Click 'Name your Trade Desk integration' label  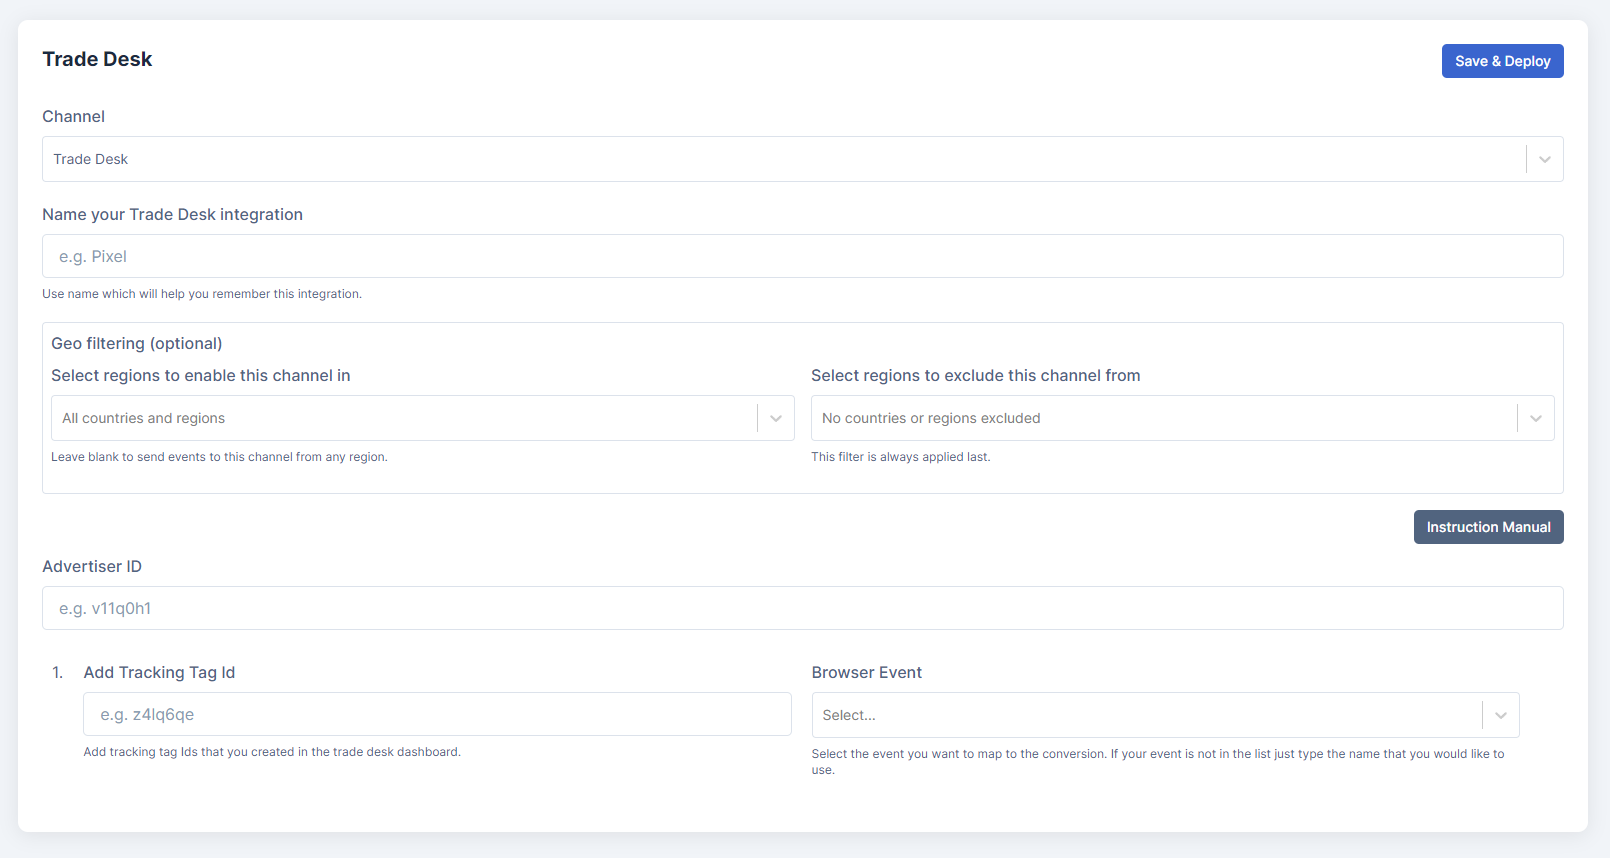coord(172,215)
